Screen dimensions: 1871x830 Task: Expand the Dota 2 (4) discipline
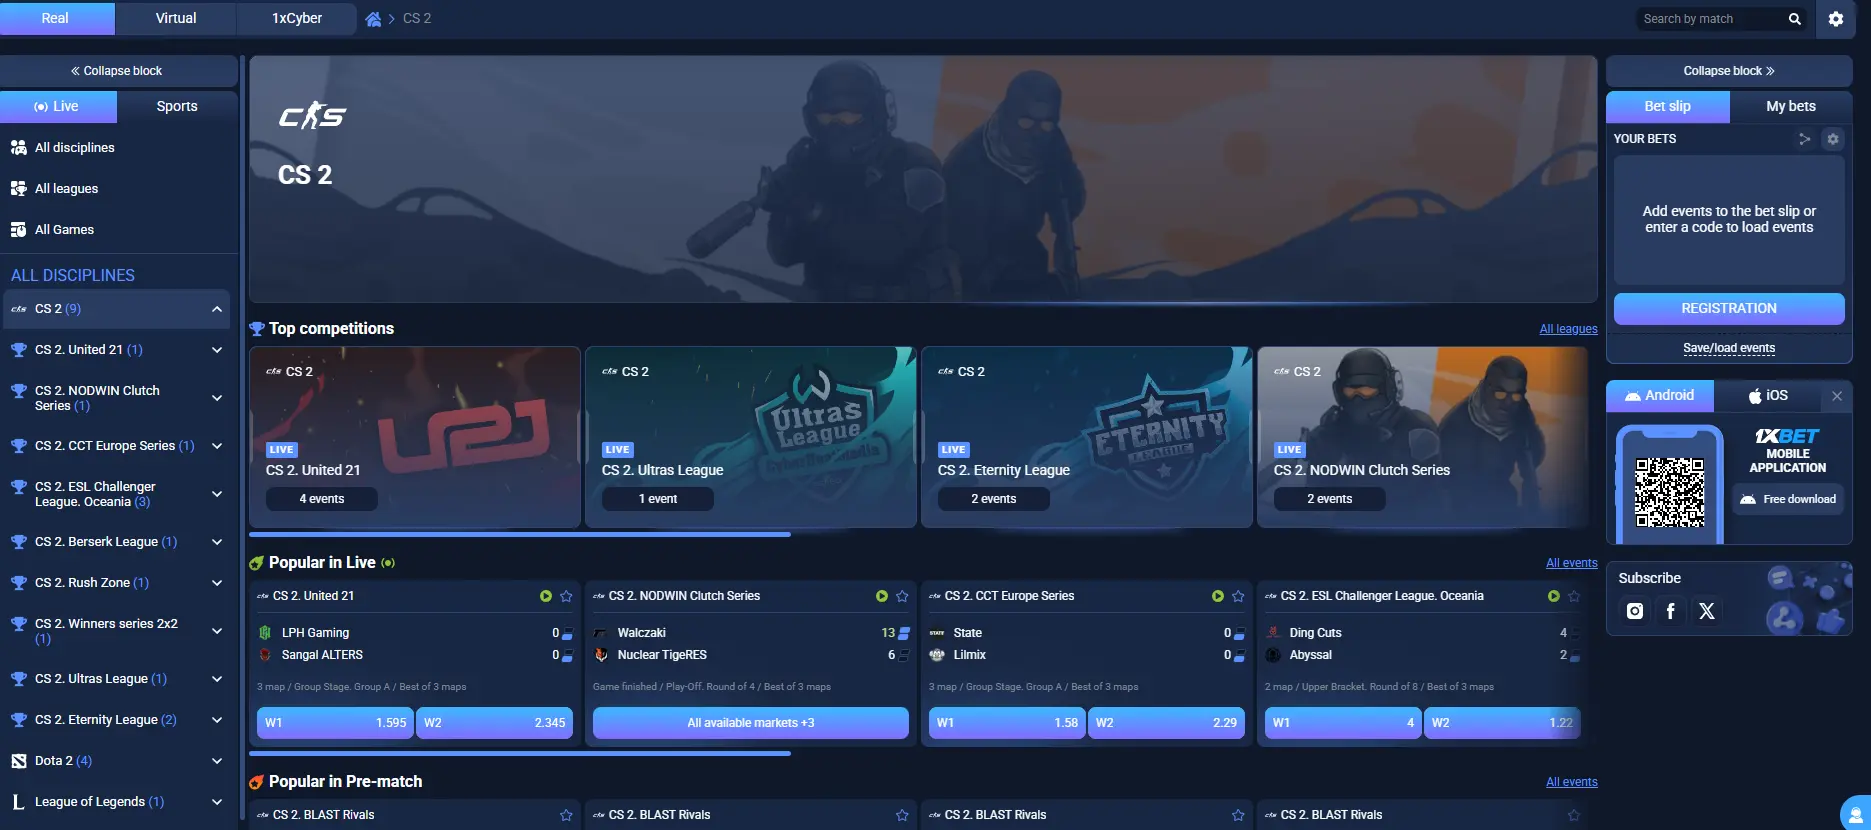pyautogui.click(x=217, y=761)
